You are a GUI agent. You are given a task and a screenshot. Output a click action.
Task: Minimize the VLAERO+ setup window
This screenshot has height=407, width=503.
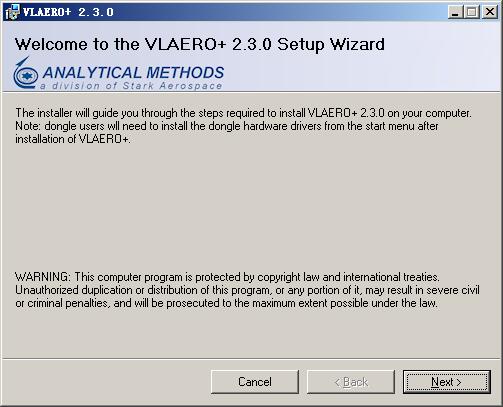455,12
